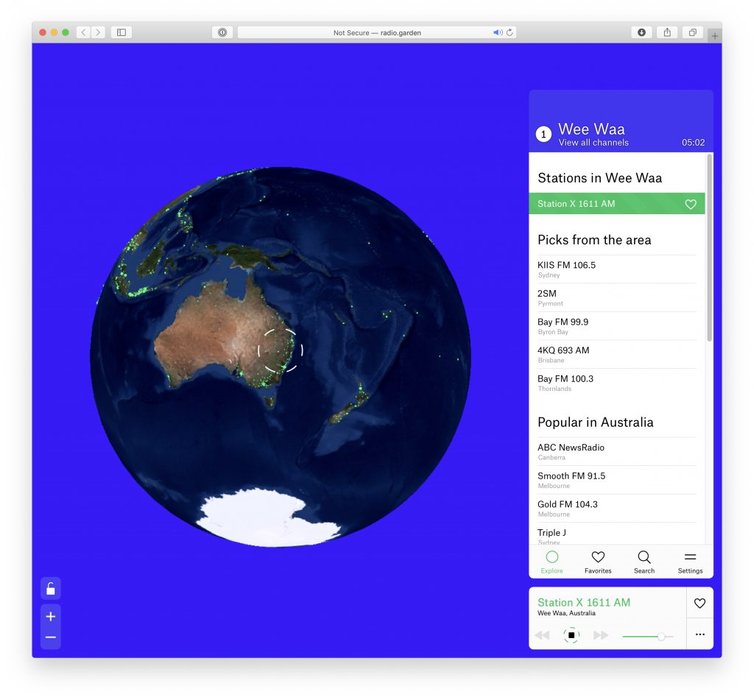
Task: Click the number 1 channel count badge
Action: click(x=543, y=134)
